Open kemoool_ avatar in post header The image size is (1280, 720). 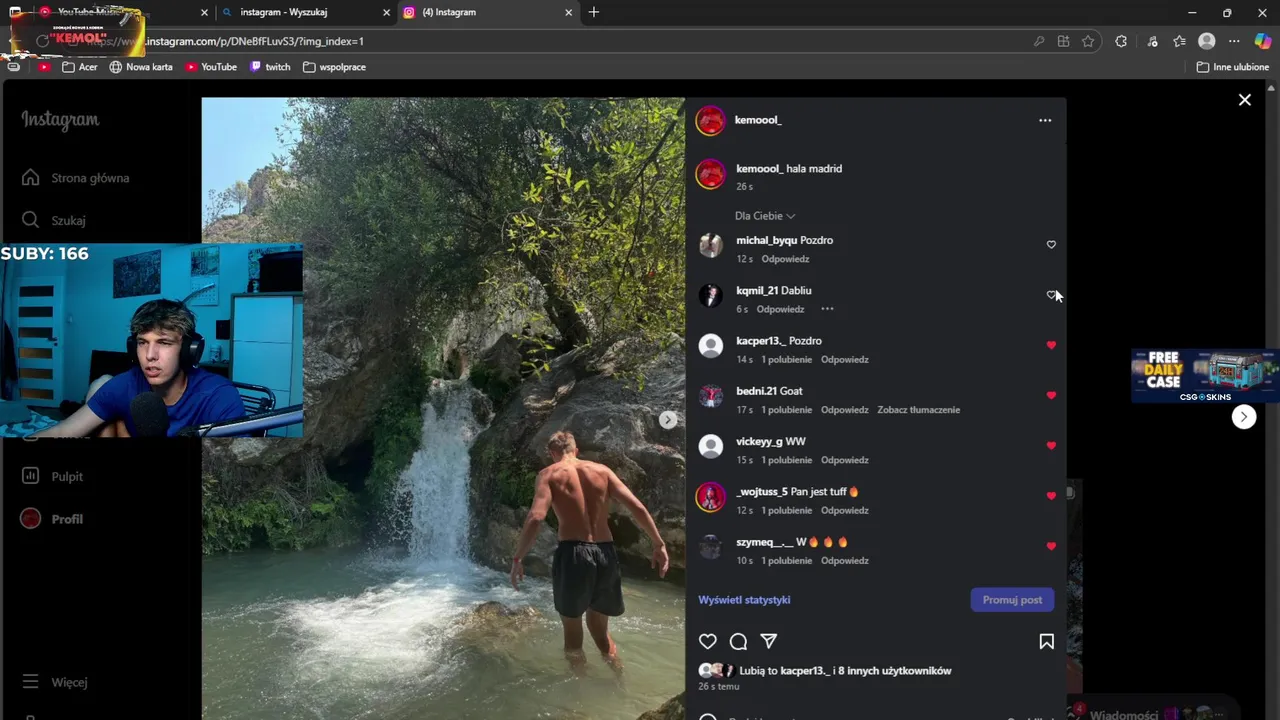[711, 120]
